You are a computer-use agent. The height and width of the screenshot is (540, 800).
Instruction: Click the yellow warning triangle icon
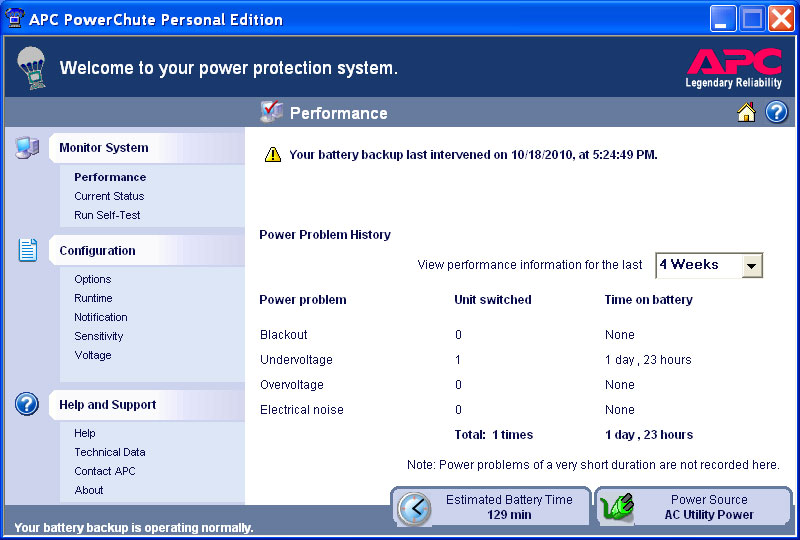[272, 155]
